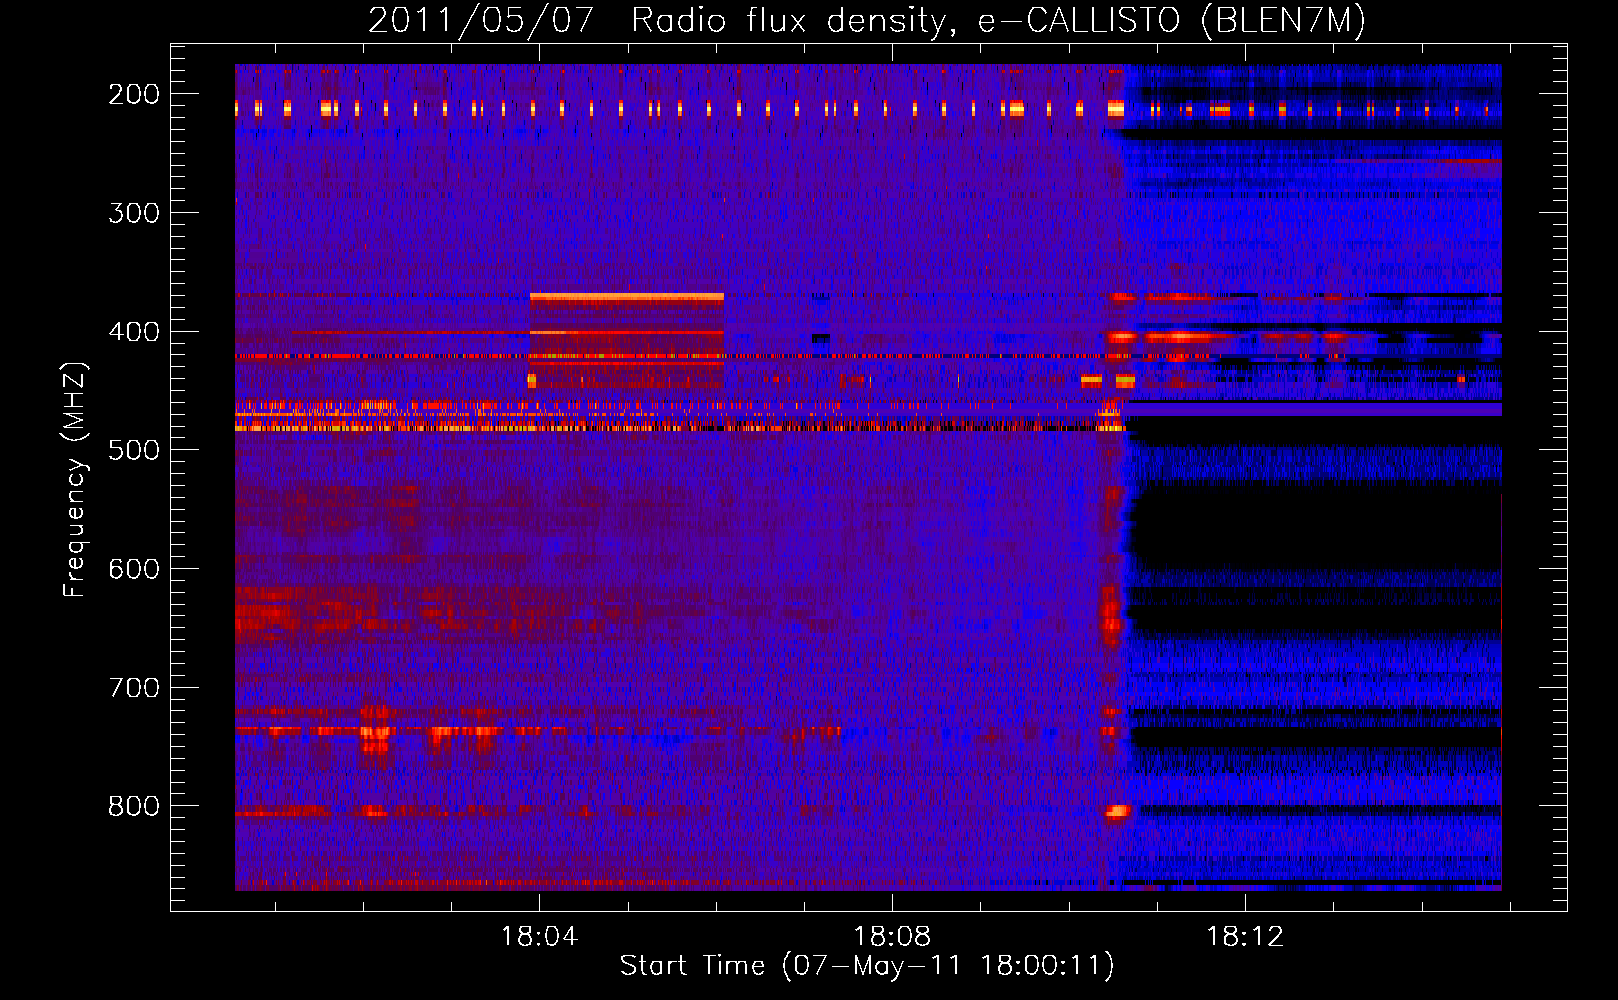Screen dimensions: 1618x1000
Task: Click the 500 frequency tick label
Action: coord(134,450)
